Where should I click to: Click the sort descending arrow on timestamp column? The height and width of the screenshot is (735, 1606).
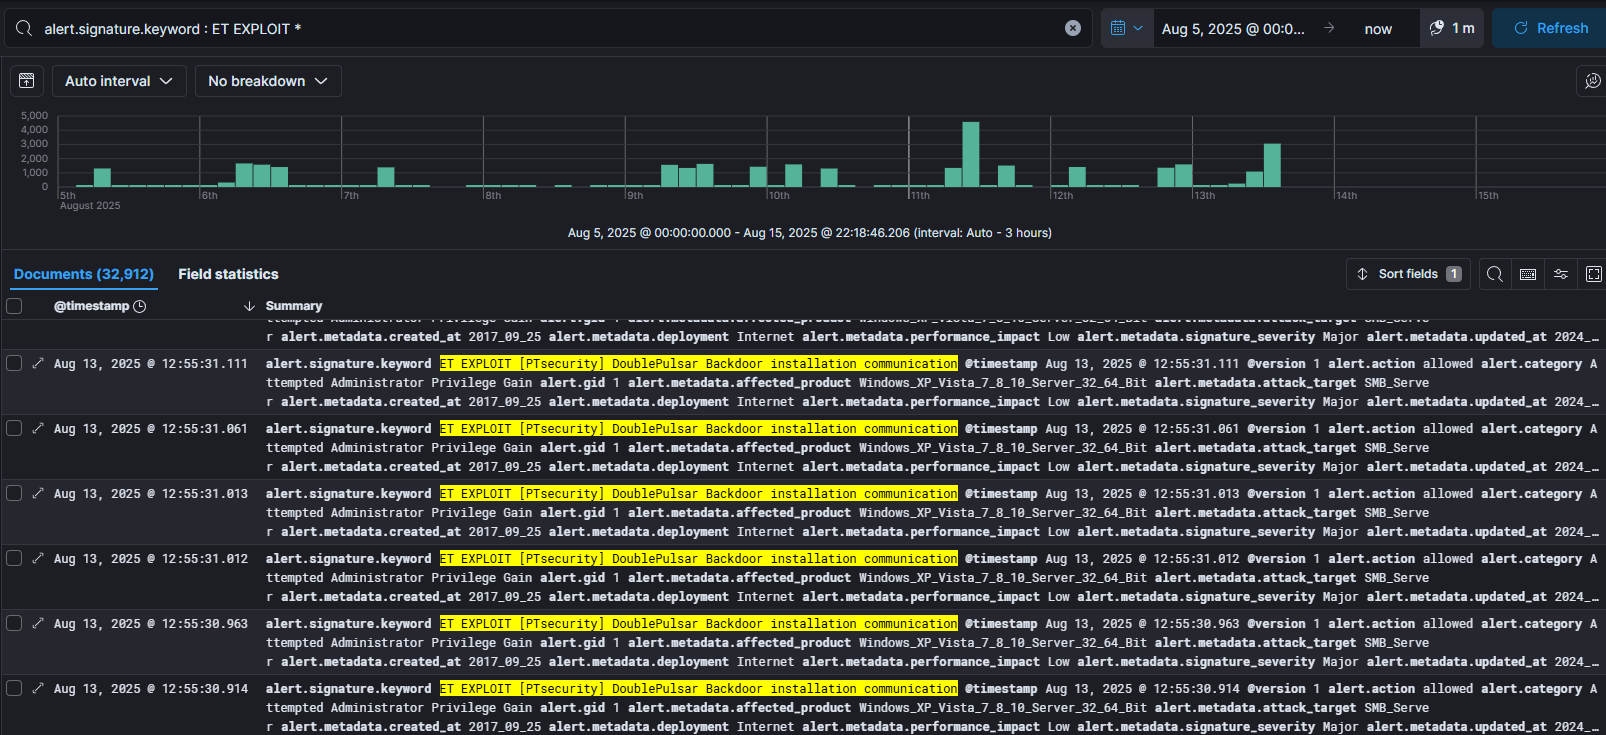[249, 306]
